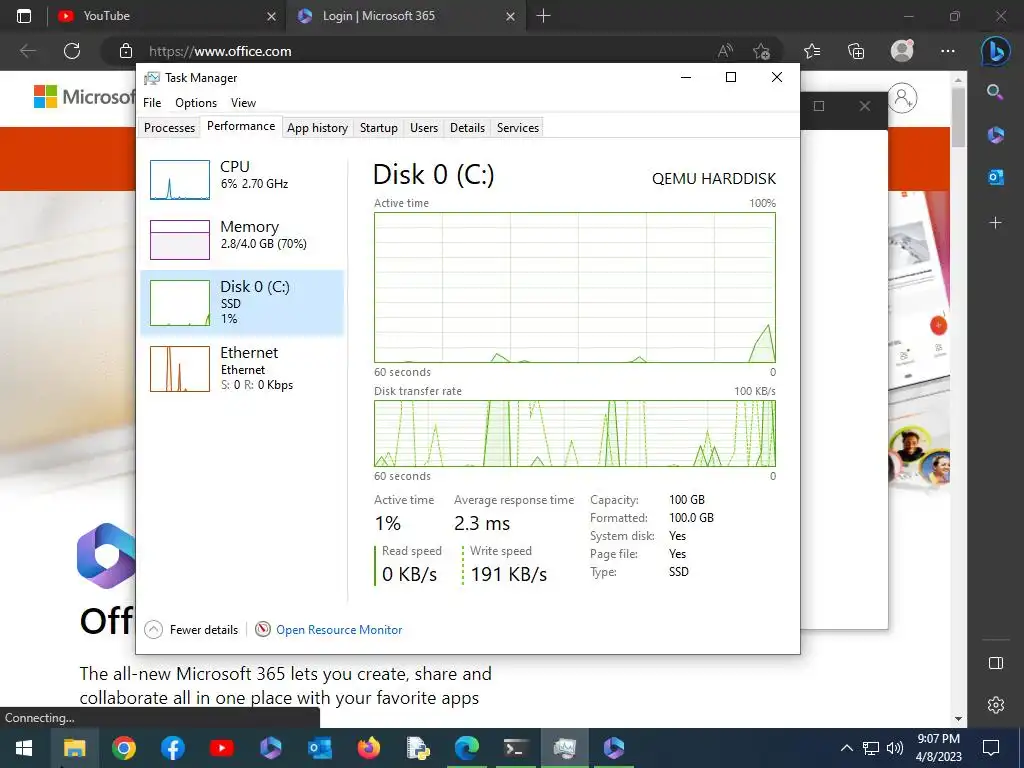Screen dimensions: 1024x768
Task: Open Edge sidebar settings gear
Action: pos(995,705)
